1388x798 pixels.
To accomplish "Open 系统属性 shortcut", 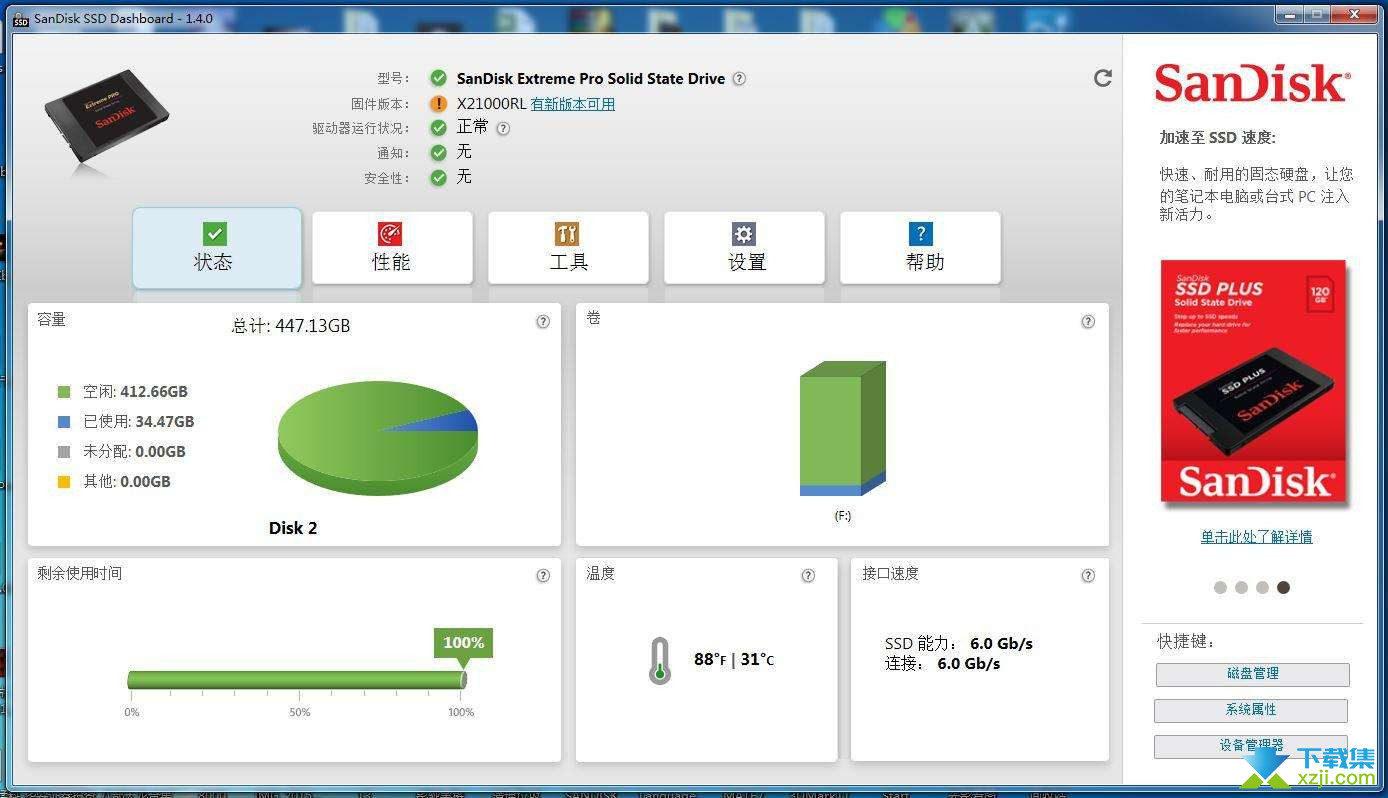I will pos(1251,710).
